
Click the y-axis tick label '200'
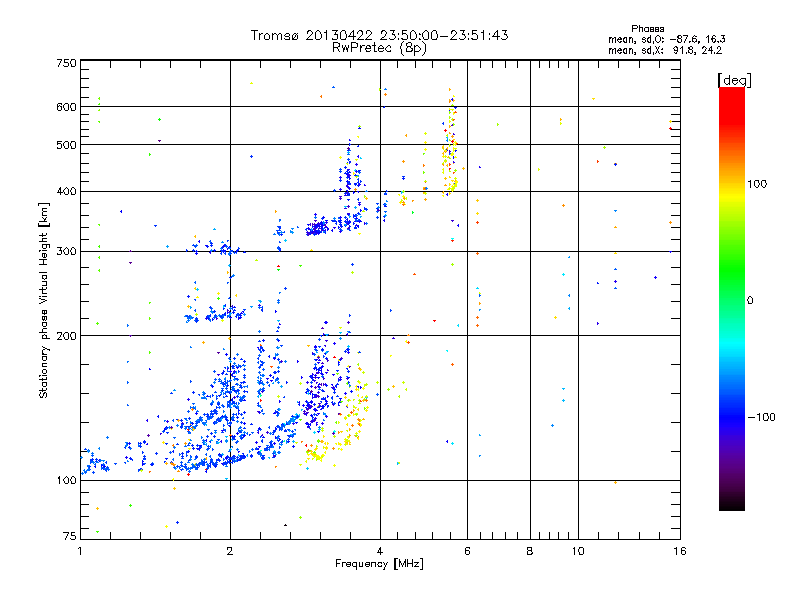[66, 336]
